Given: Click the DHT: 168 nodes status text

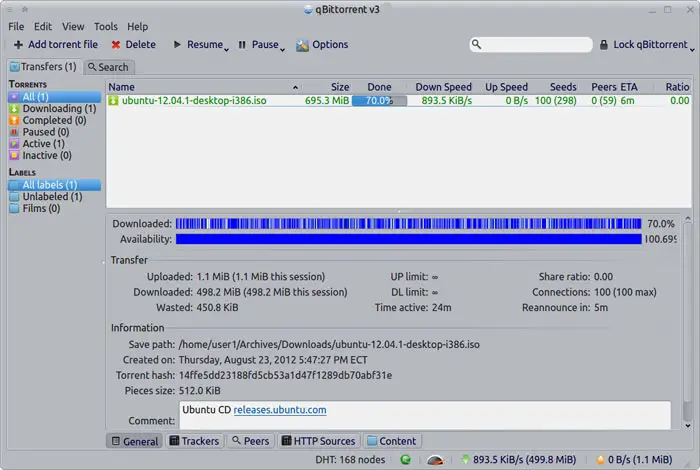Looking at the screenshot, I should tap(350, 459).
